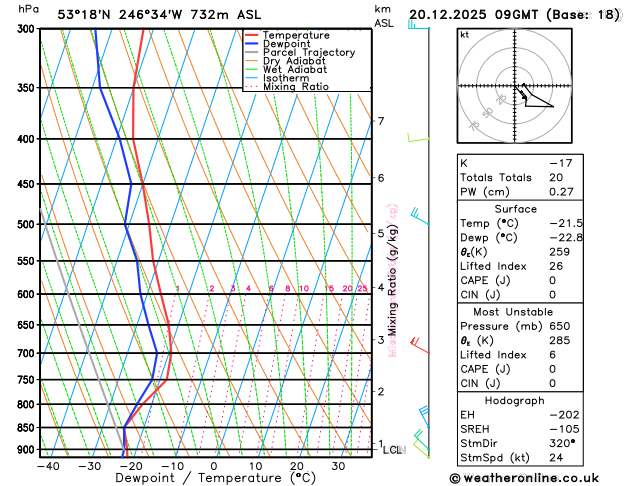Click the 'km ASL' altitude axis label
The width and height of the screenshot is (629, 486).
tap(384, 16)
